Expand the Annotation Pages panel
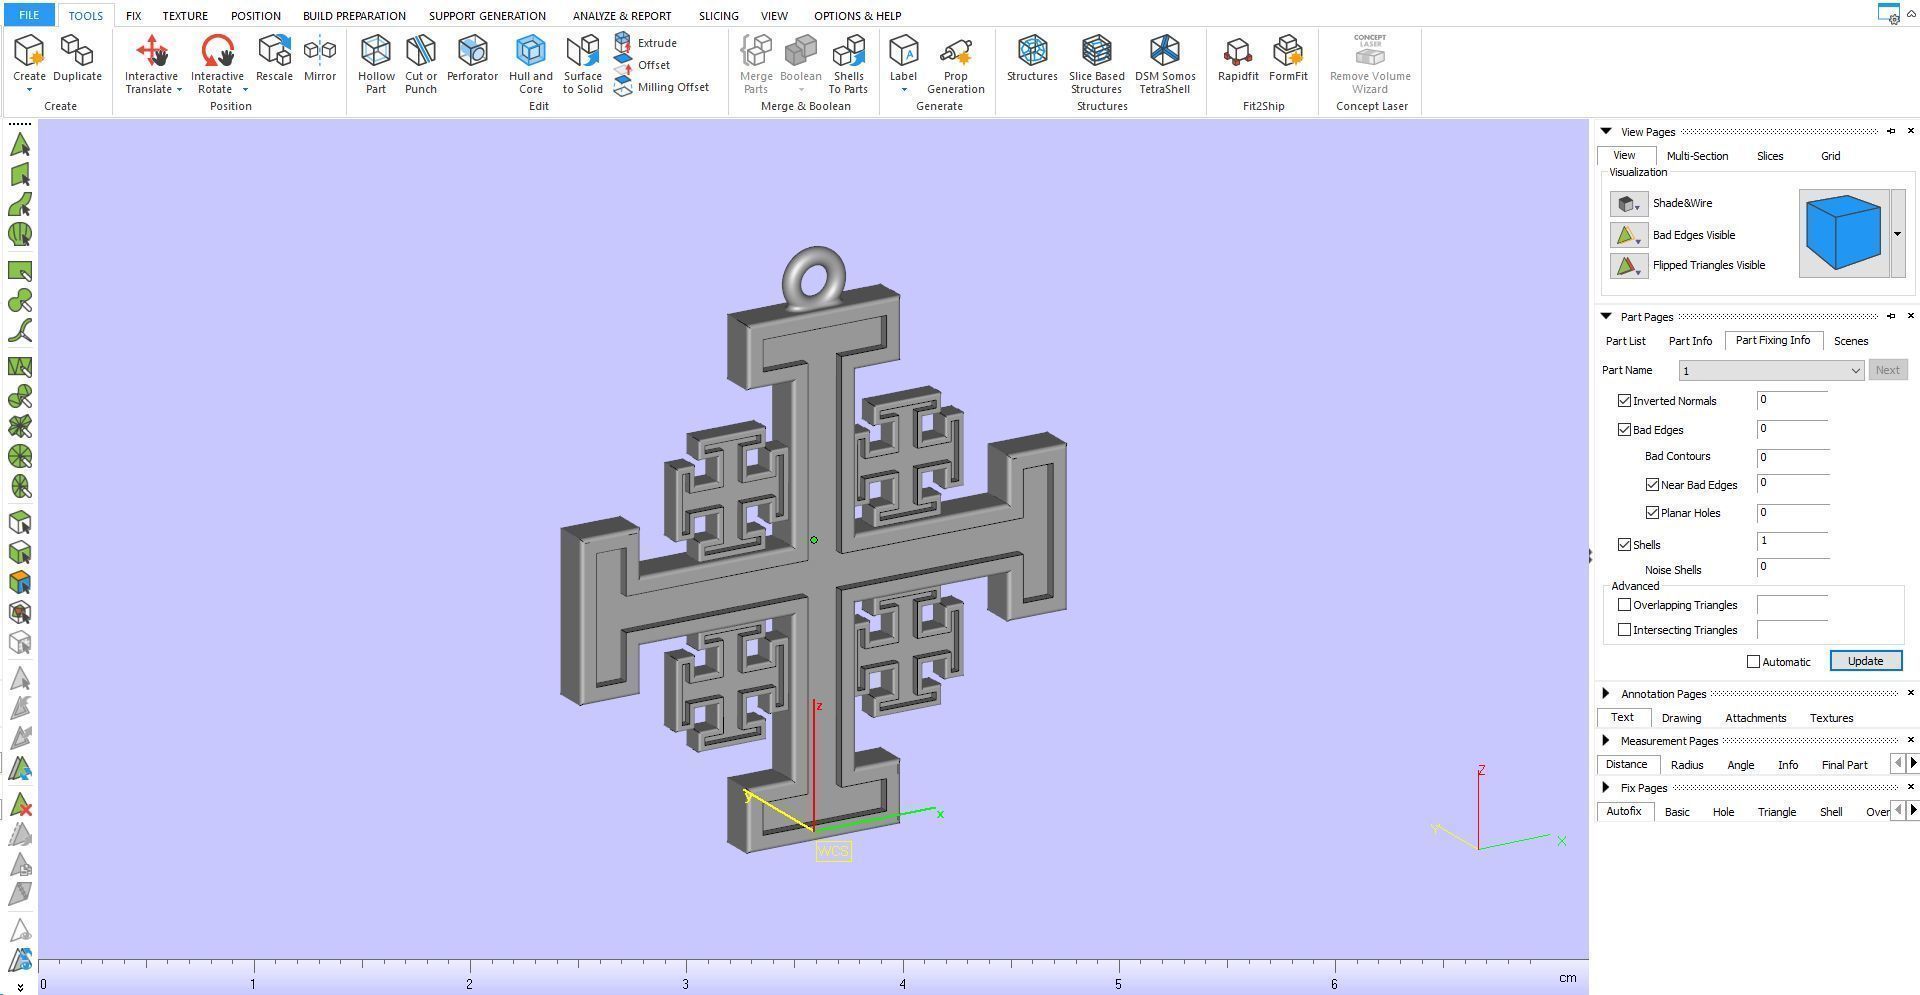This screenshot has height=995, width=1920. point(1606,693)
